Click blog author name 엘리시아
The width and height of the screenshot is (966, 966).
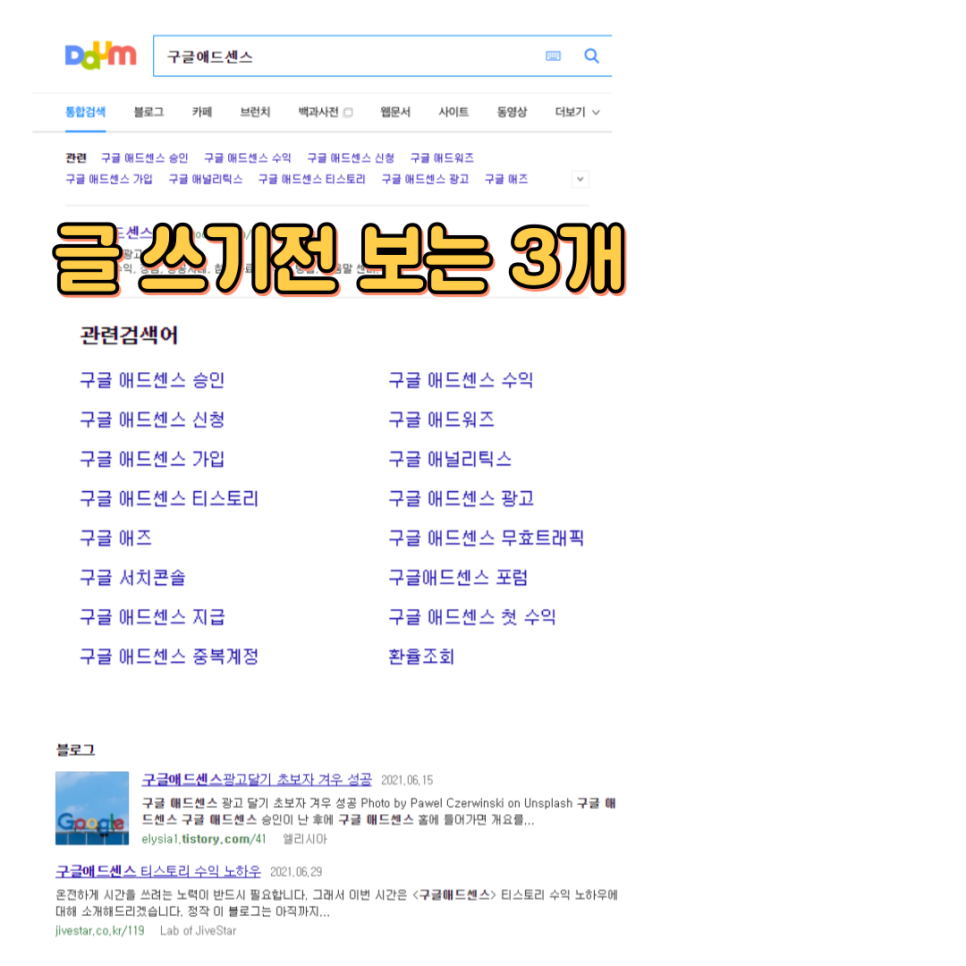(x=305, y=839)
